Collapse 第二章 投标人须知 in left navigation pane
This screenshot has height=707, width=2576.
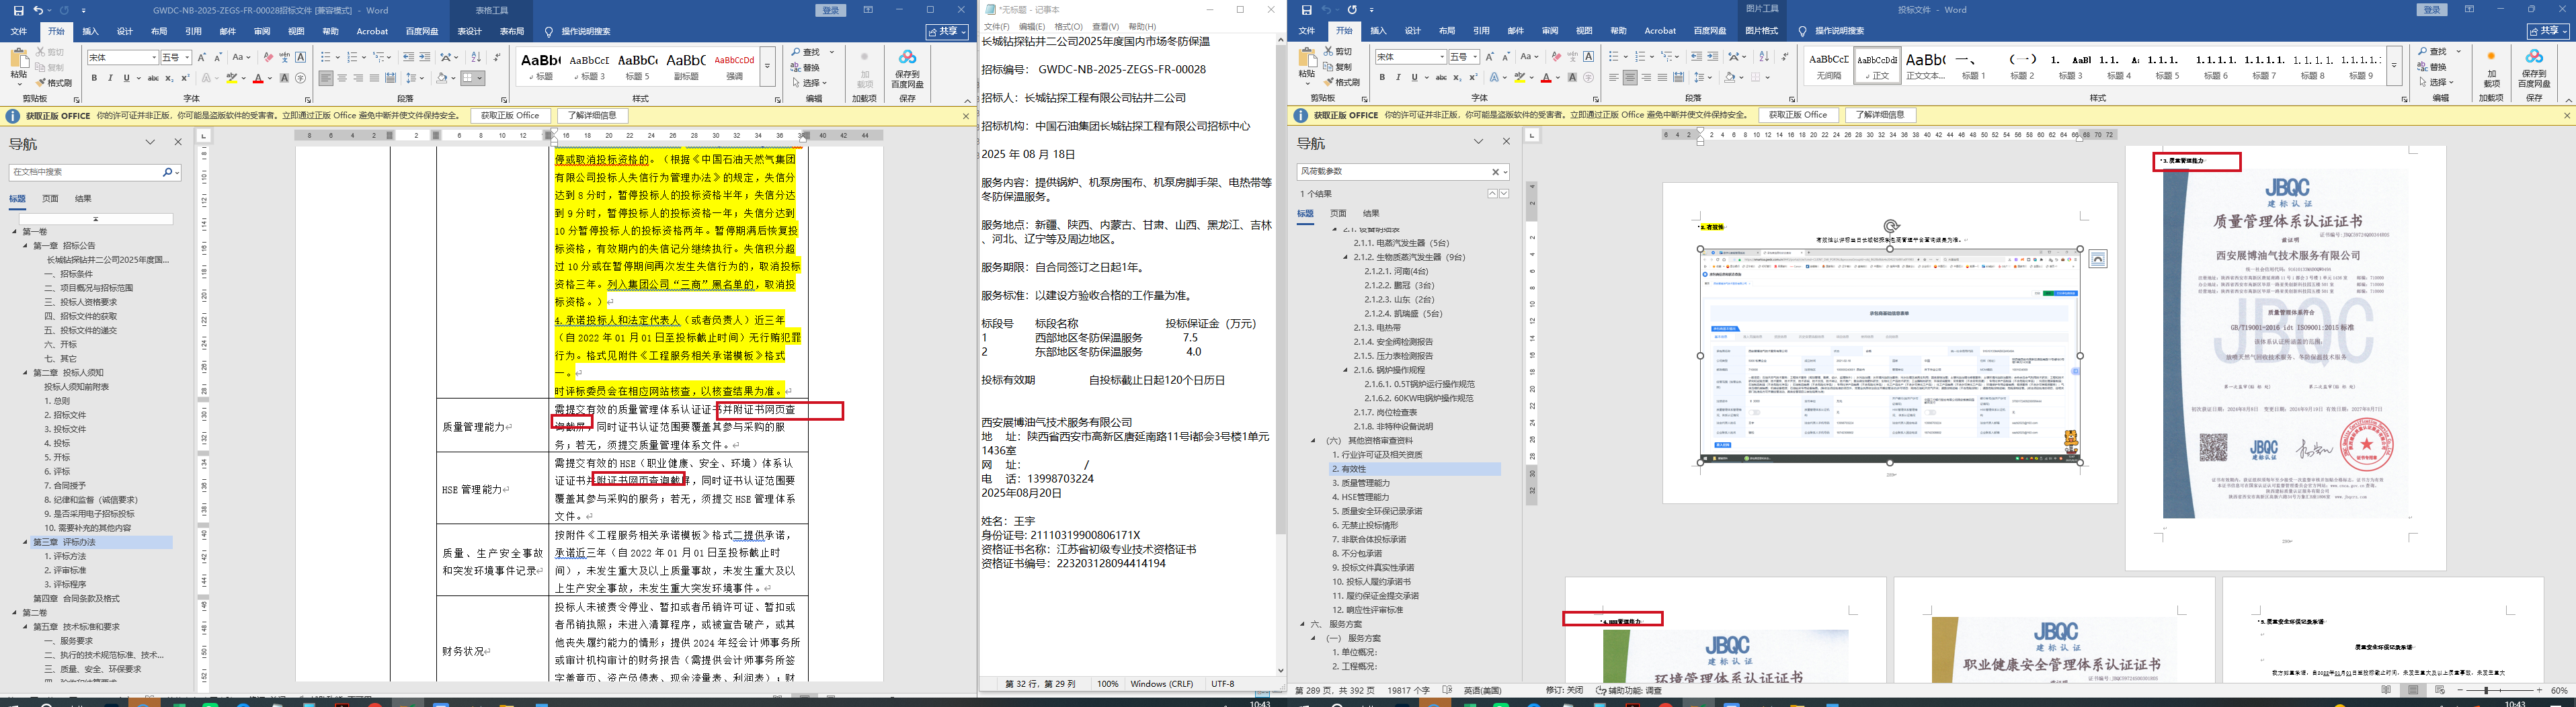coord(26,373)
